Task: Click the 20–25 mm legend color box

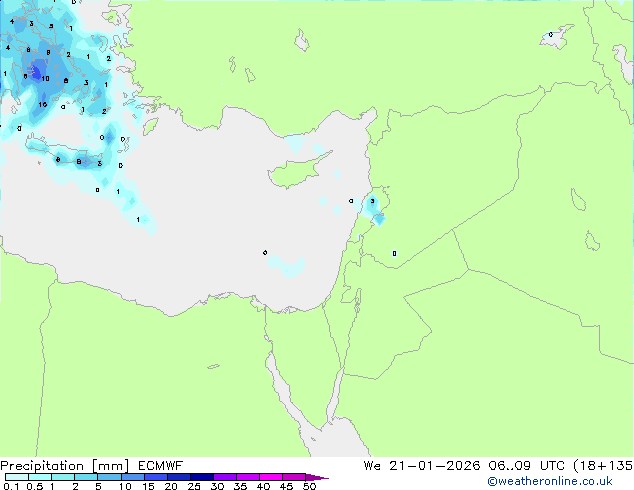Action: click(x=179, y=477)
